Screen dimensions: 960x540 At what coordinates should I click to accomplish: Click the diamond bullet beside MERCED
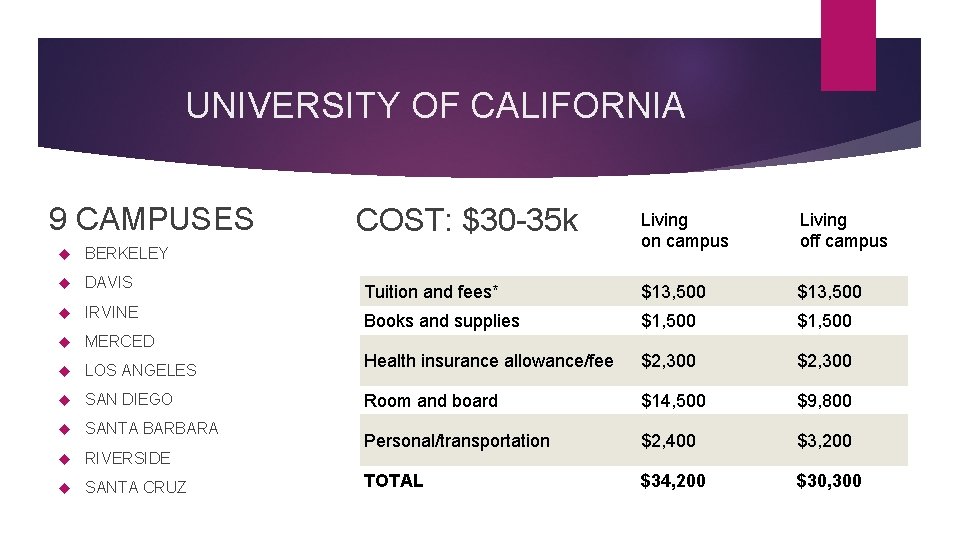pyautogui.click(x=62, y=341)
